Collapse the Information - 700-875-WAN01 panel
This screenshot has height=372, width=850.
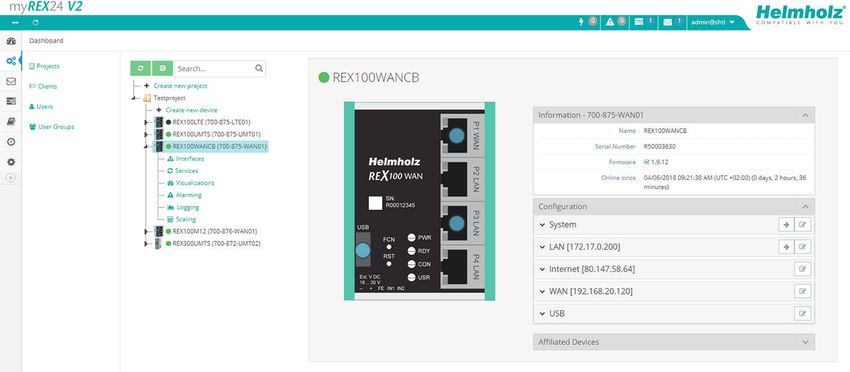click(x=806, y=116)
